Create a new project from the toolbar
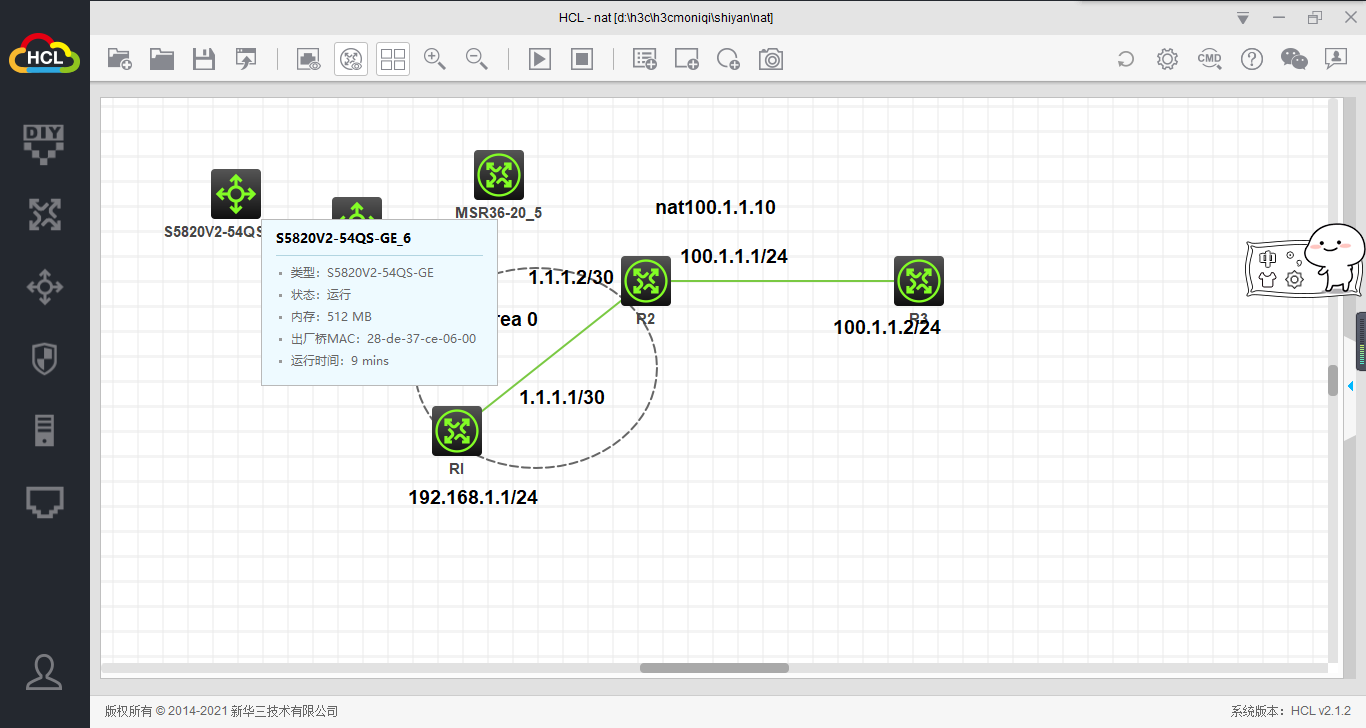Screen dimensions: 1366x728 click(119, 59)
